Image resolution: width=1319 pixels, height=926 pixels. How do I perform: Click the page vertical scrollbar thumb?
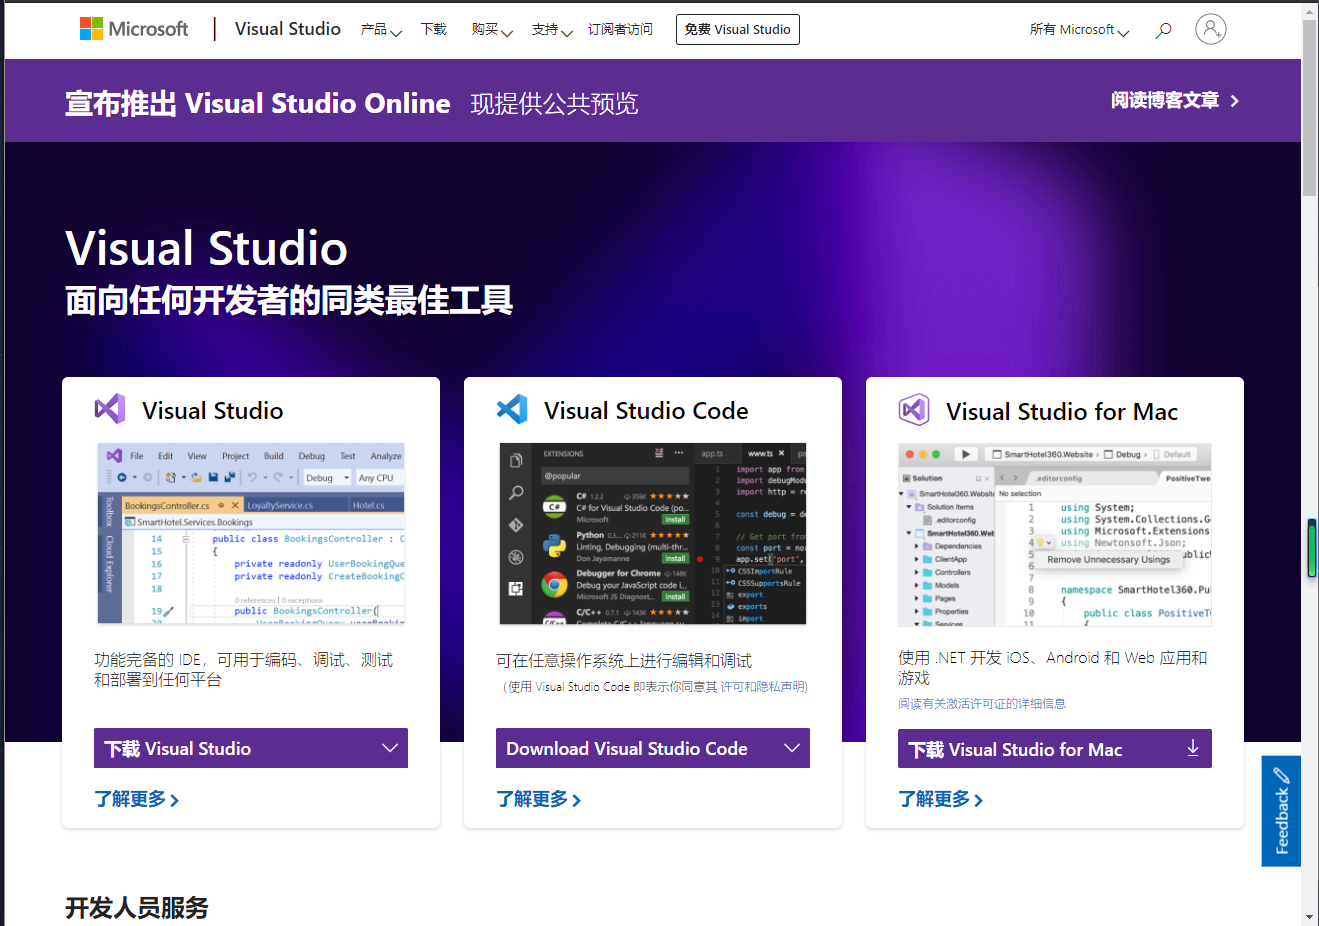click(1310, 108)
